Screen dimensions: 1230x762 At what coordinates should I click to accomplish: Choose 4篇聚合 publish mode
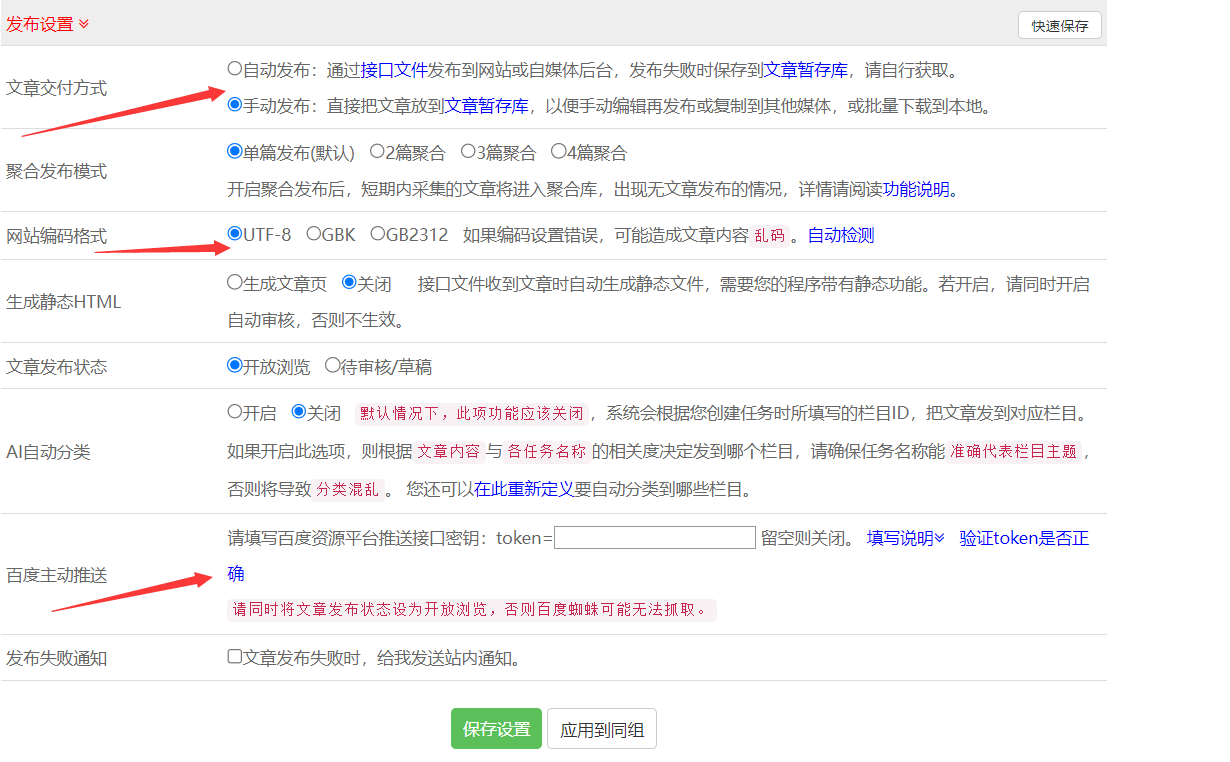tap(559, 152)
